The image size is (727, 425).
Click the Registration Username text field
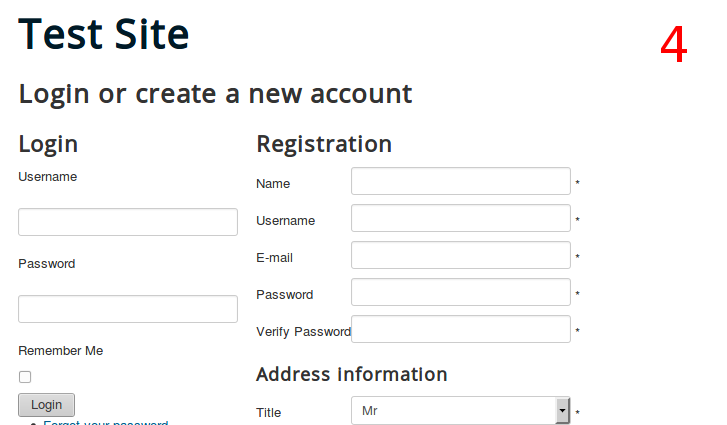(x=461, y=219)
